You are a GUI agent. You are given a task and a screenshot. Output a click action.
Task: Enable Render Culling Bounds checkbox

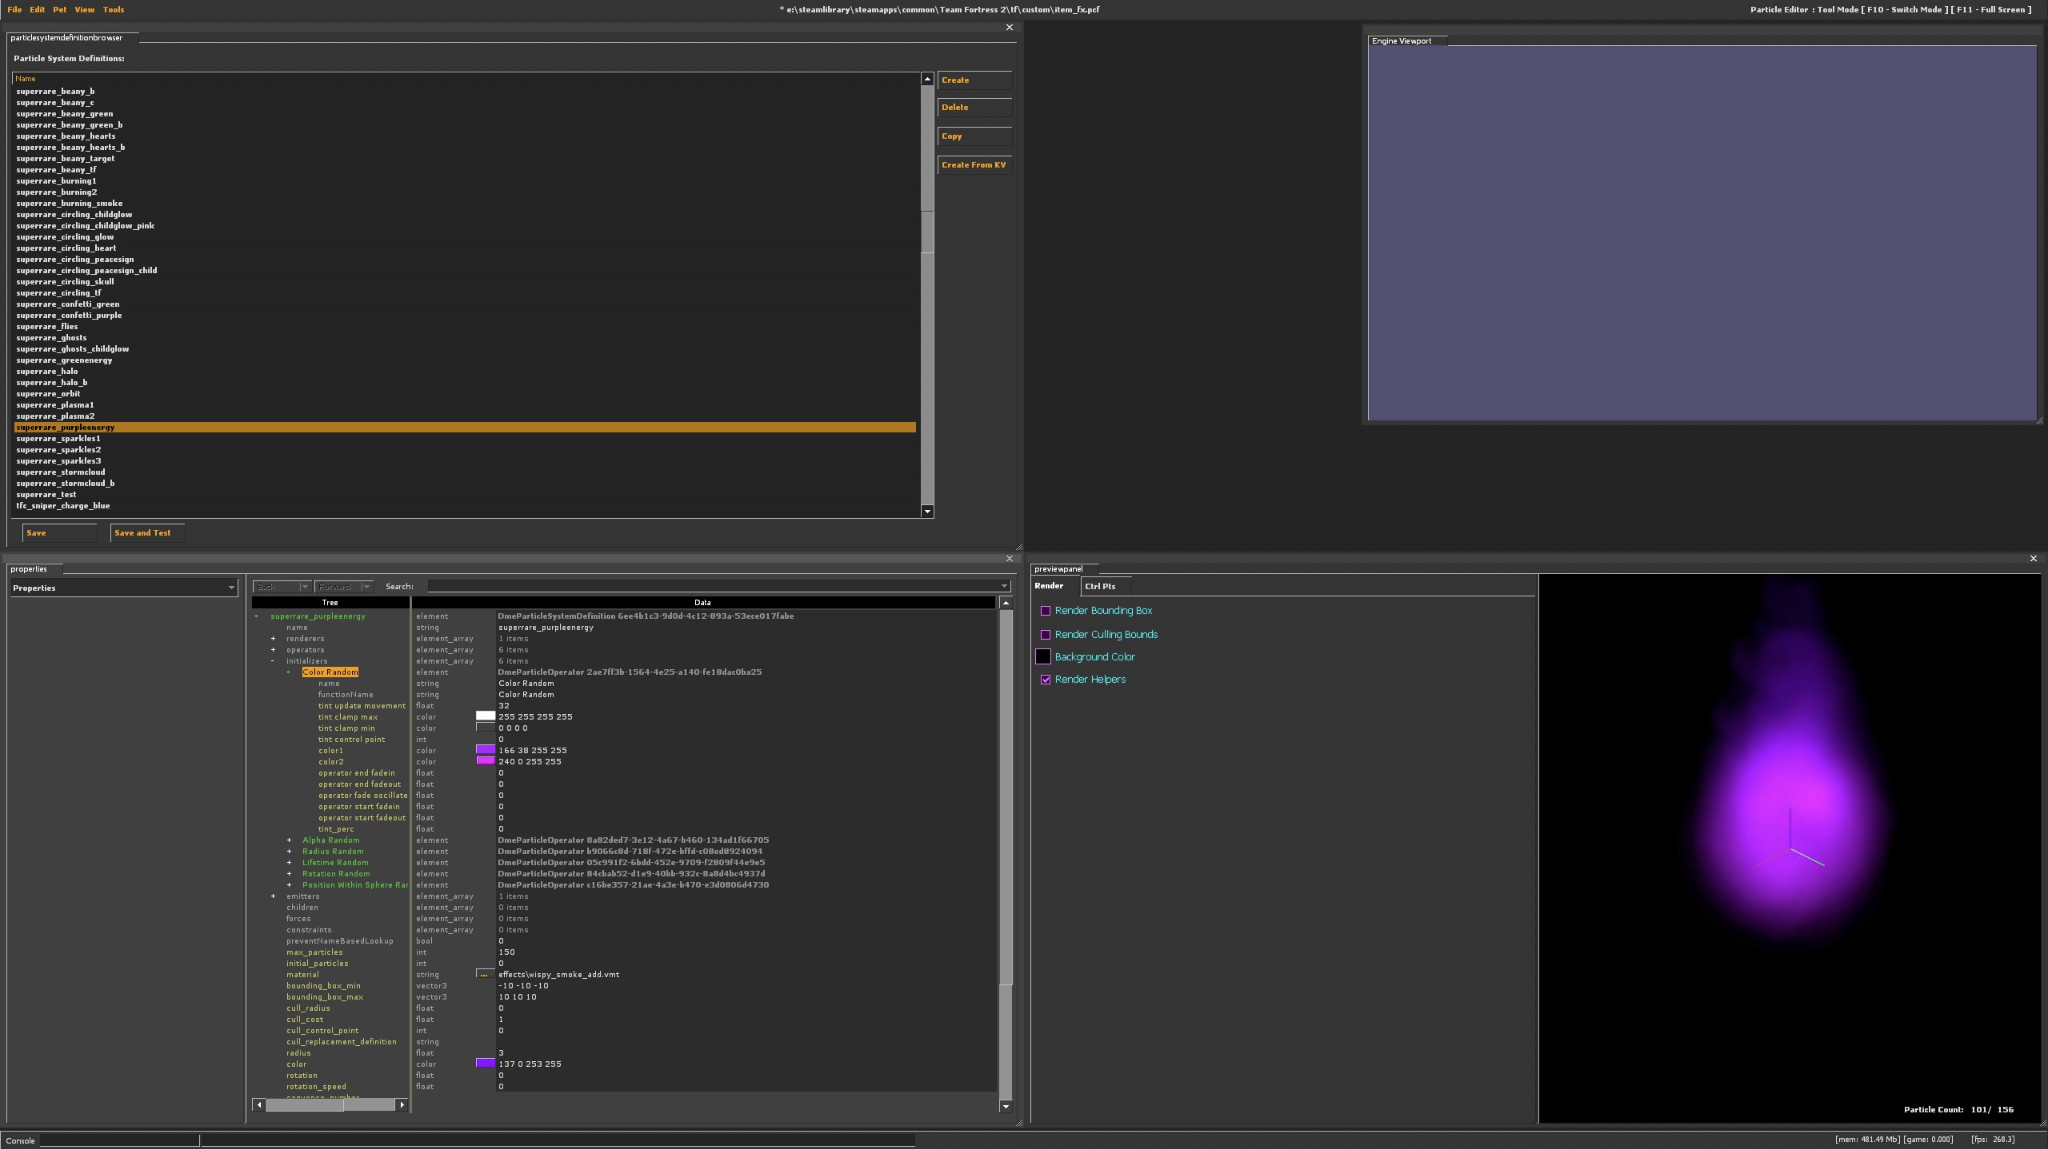[x=1046, y=635]
